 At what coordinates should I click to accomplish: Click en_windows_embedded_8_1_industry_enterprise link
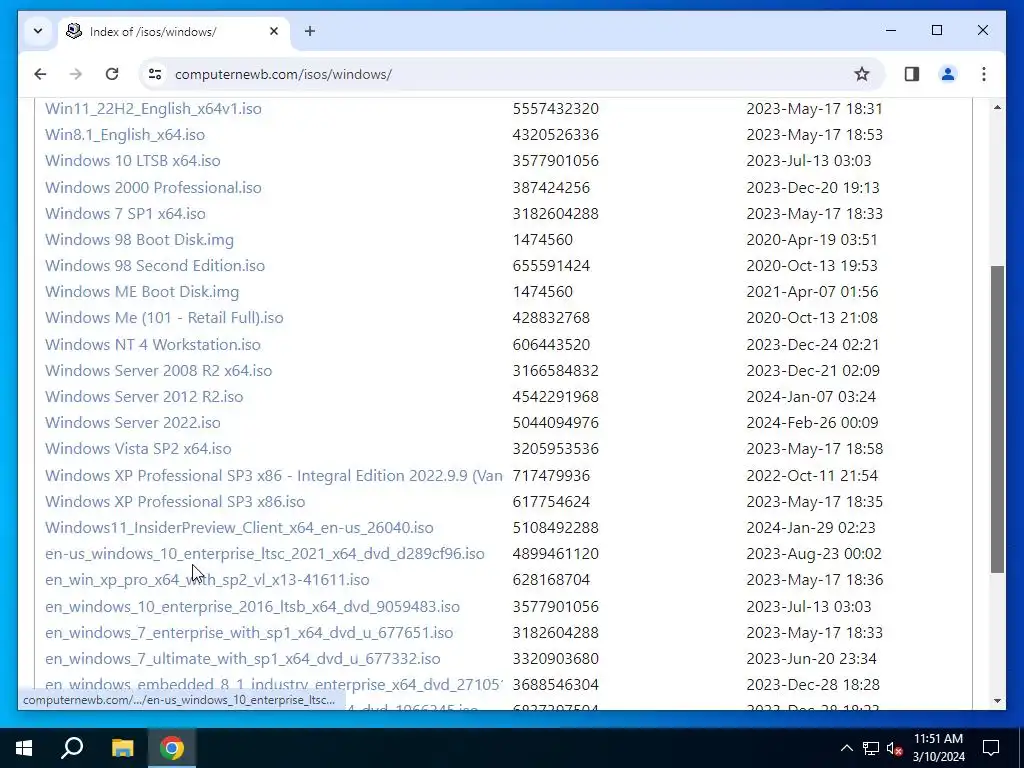(274, 685)
